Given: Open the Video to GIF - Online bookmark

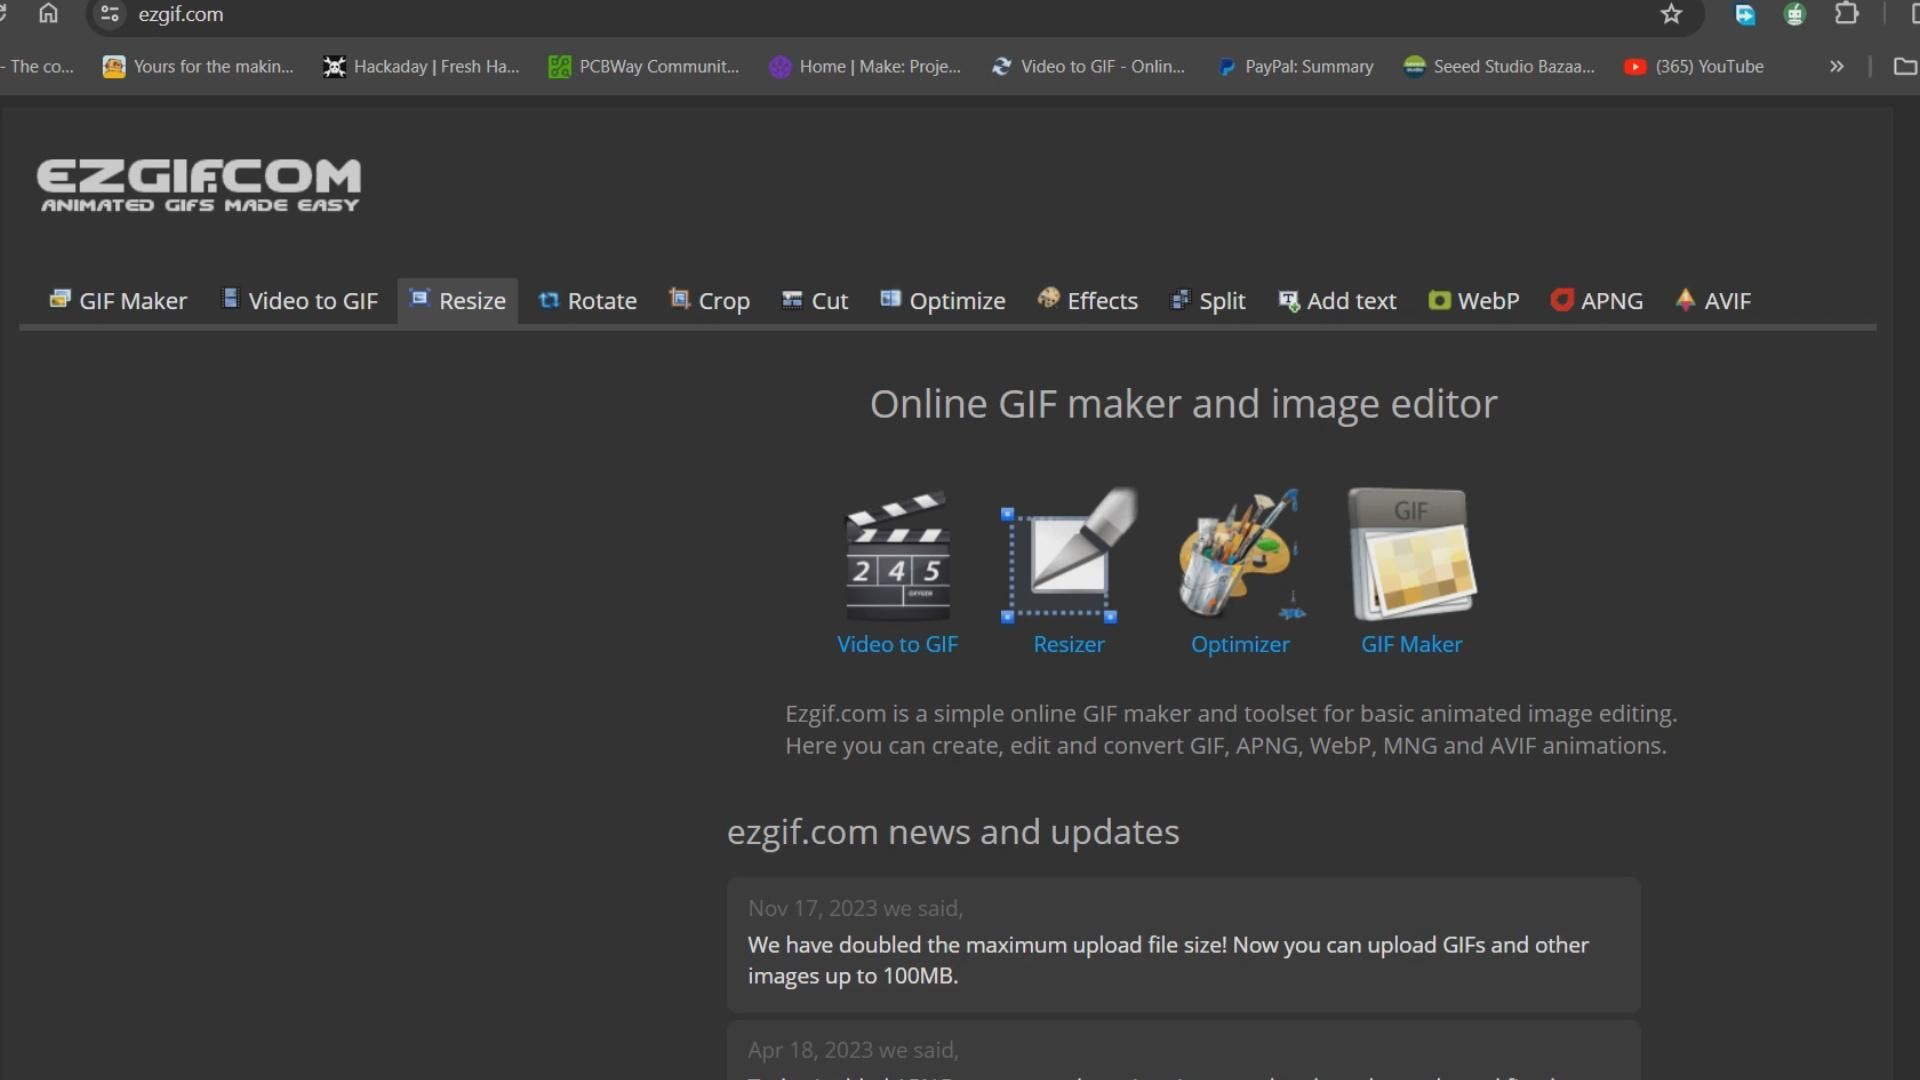Looking at the screenshot, I should tap(1088, 67).
